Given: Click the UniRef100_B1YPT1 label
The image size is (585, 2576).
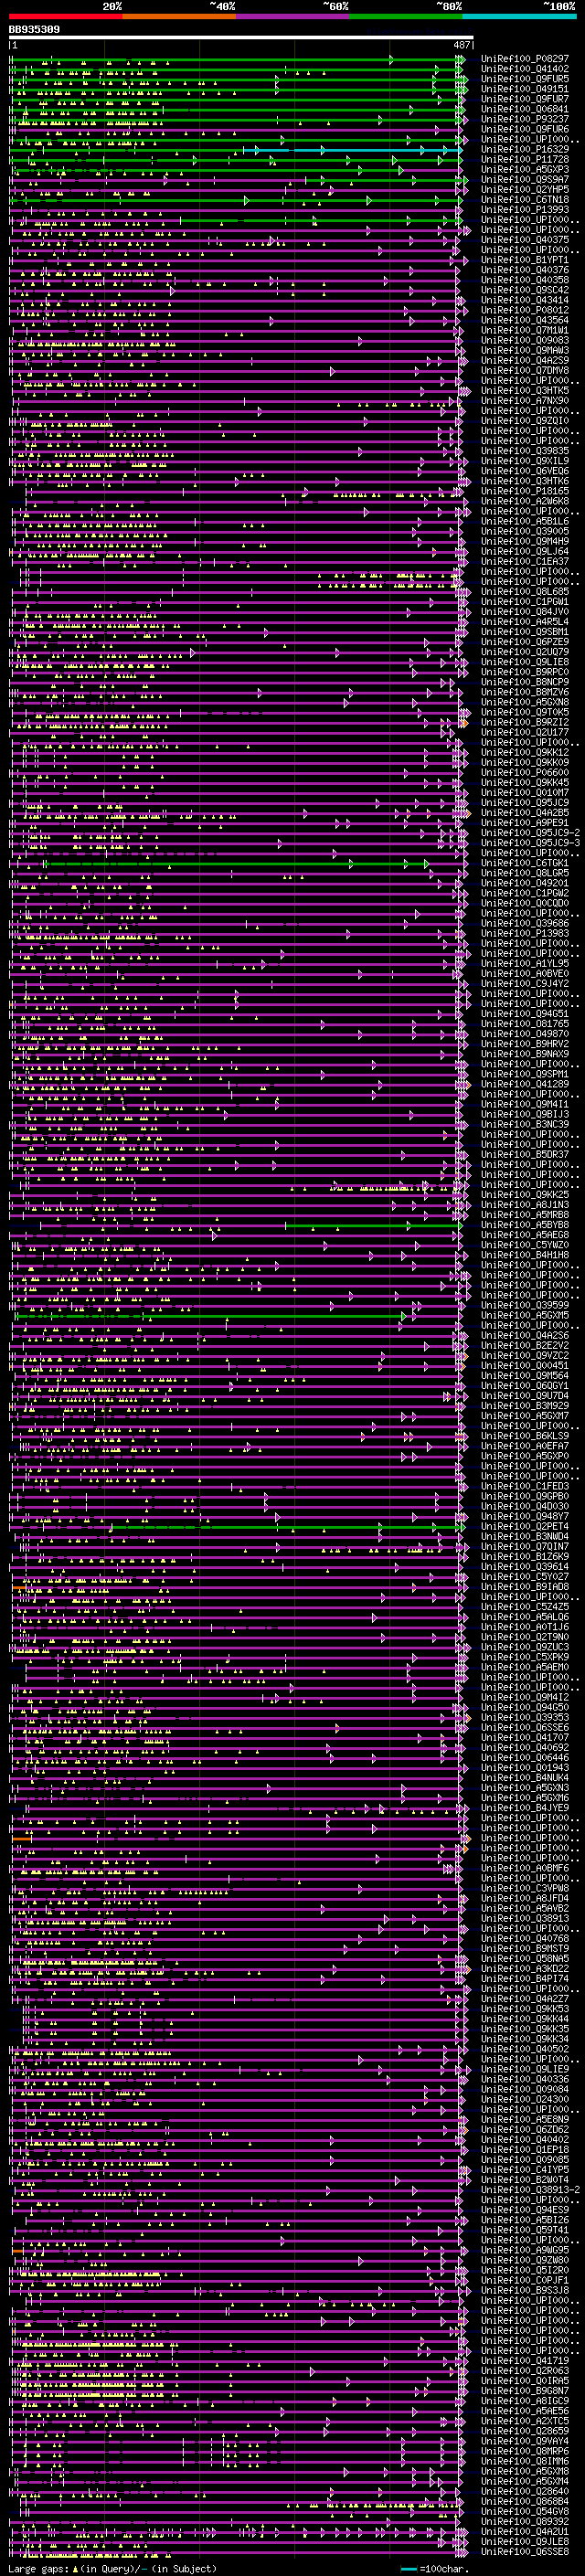Looking at the screenshot, I should click(524, 260).
